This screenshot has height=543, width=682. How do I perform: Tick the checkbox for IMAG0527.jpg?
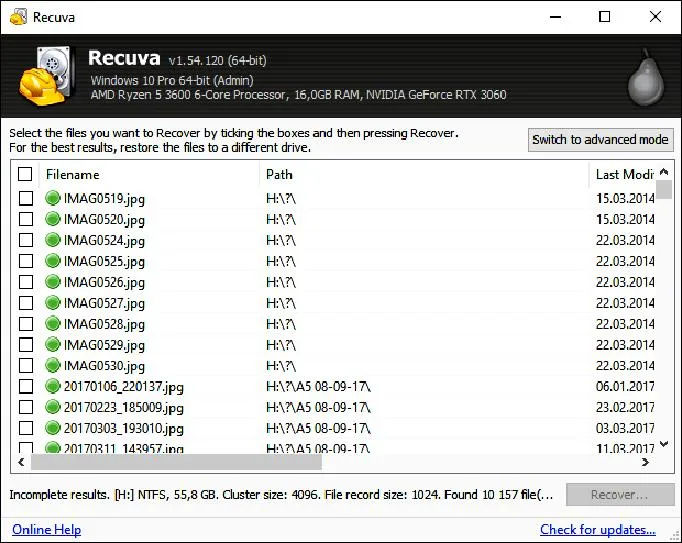pos(26,303)
